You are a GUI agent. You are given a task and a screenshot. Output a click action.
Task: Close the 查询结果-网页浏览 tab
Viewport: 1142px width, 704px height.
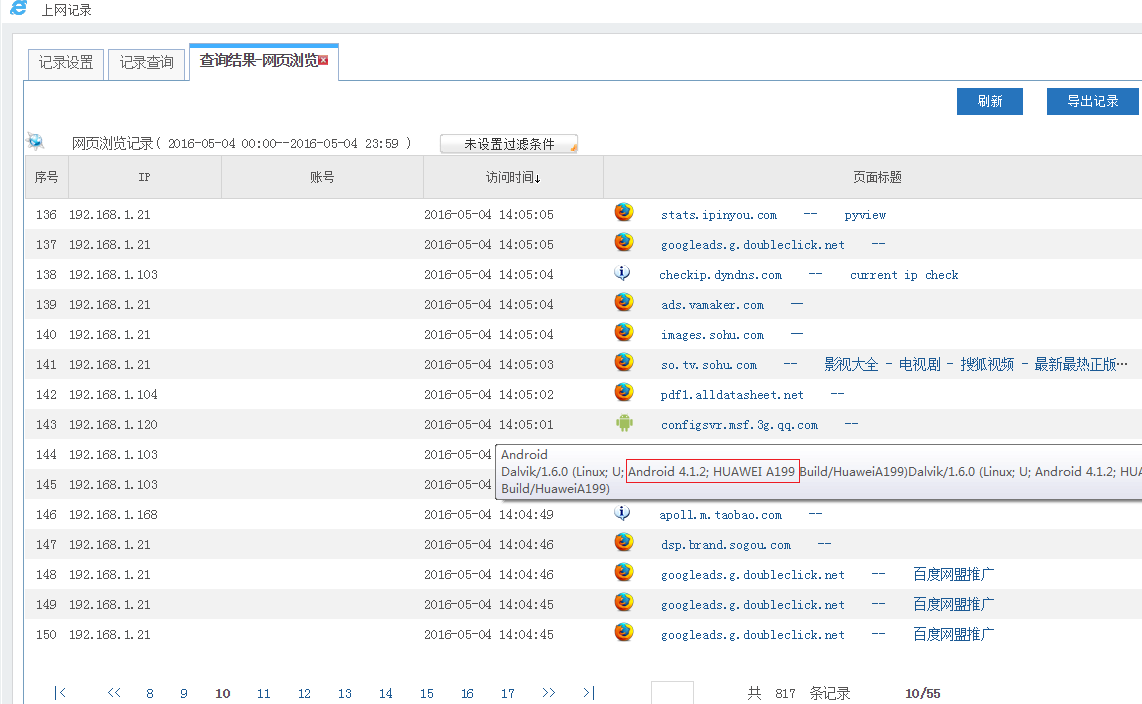pyautogui.click(x=323, y=61)
